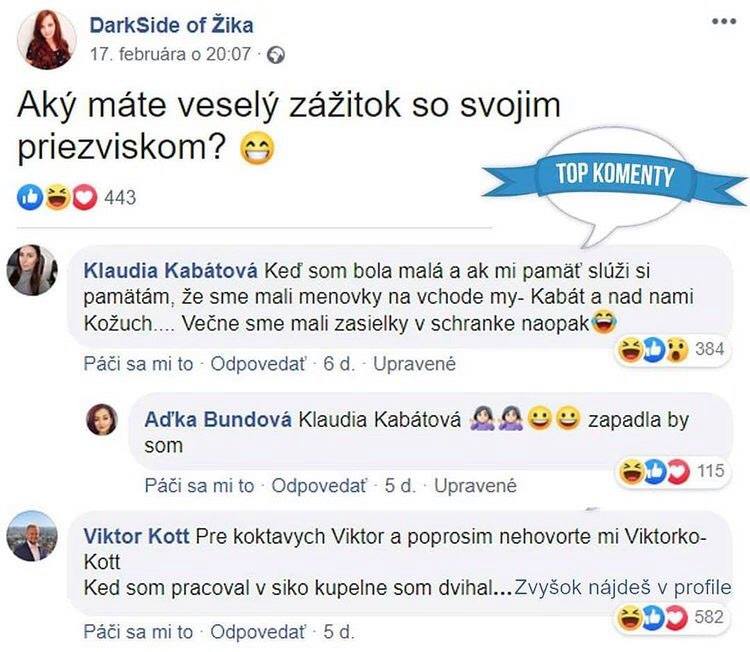Reply to Aďka Bundová's comment with Odpovedať
Viewport: 750px width, 652px height.
(x=319, y=486)
